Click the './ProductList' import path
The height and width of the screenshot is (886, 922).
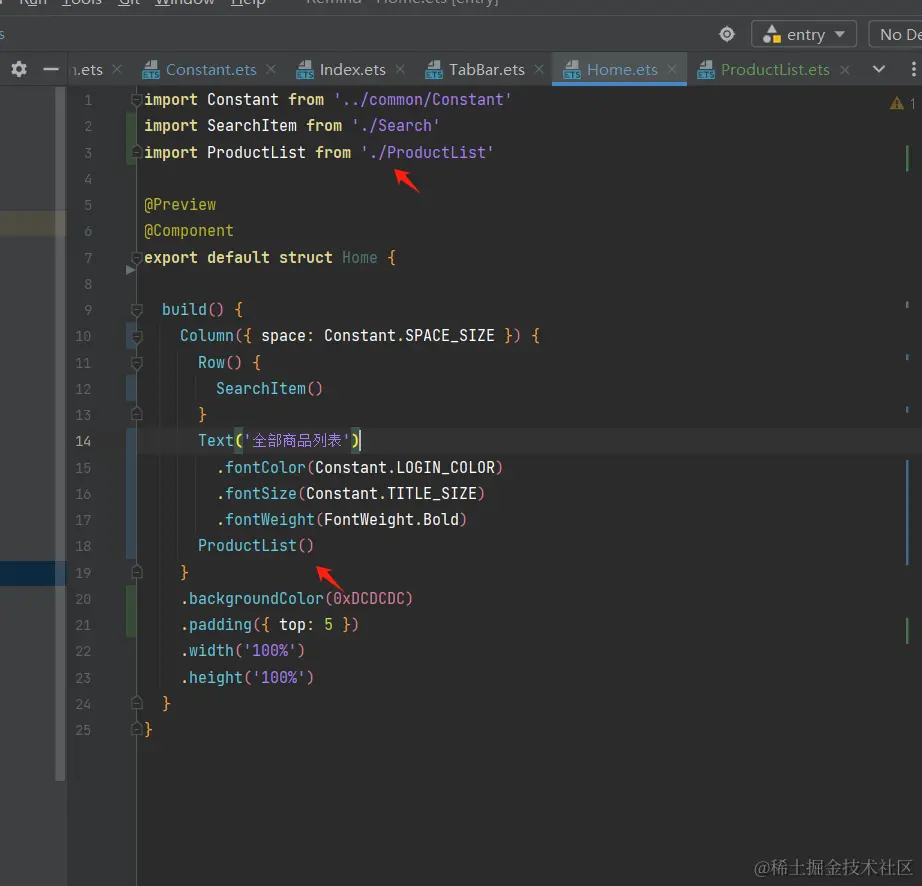point(427,152)
